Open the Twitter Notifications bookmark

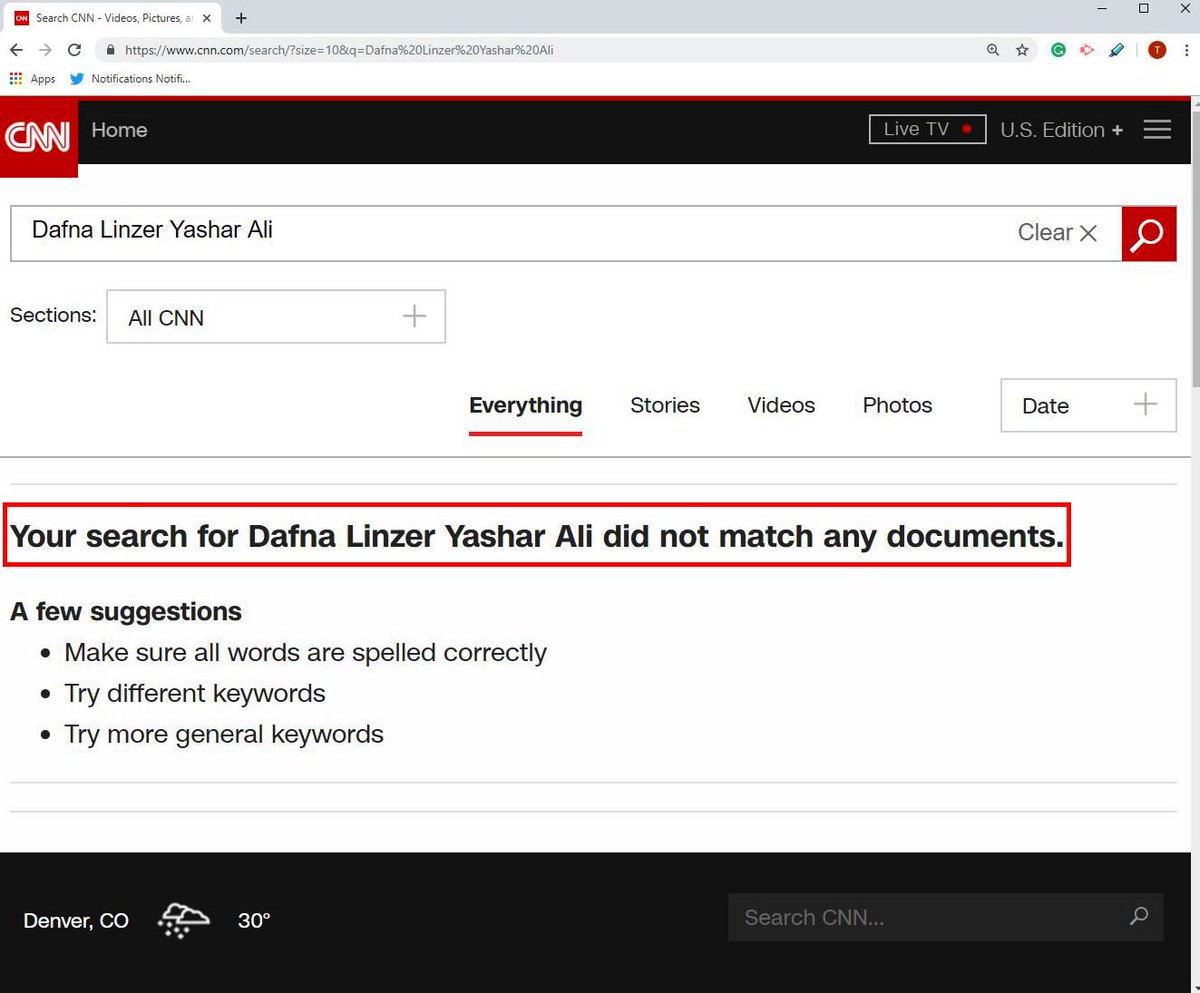[x=130, y=79]
